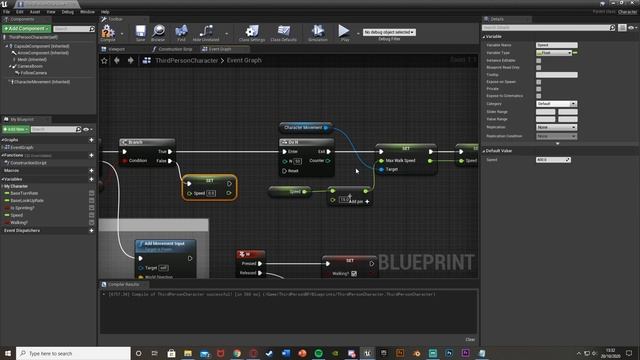Click the Save toolbar icon
Screen dimensions: 640x360
[x=140, y=32]
